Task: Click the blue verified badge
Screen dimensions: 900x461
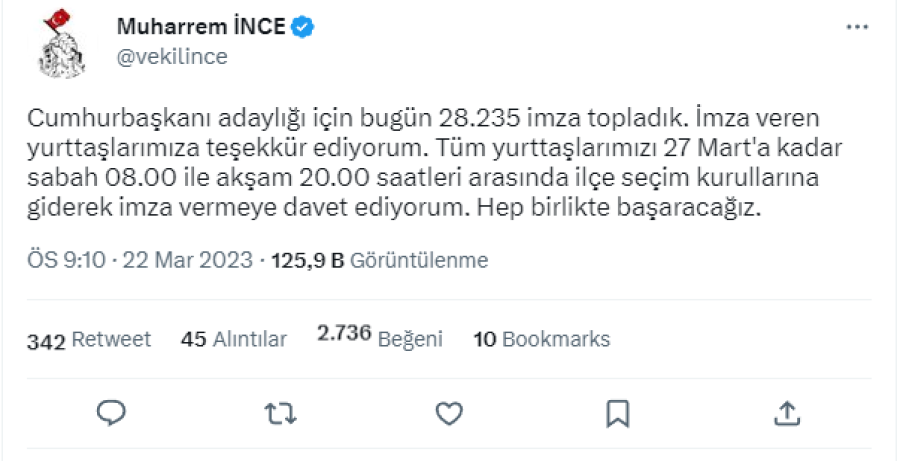Action: 303,27
